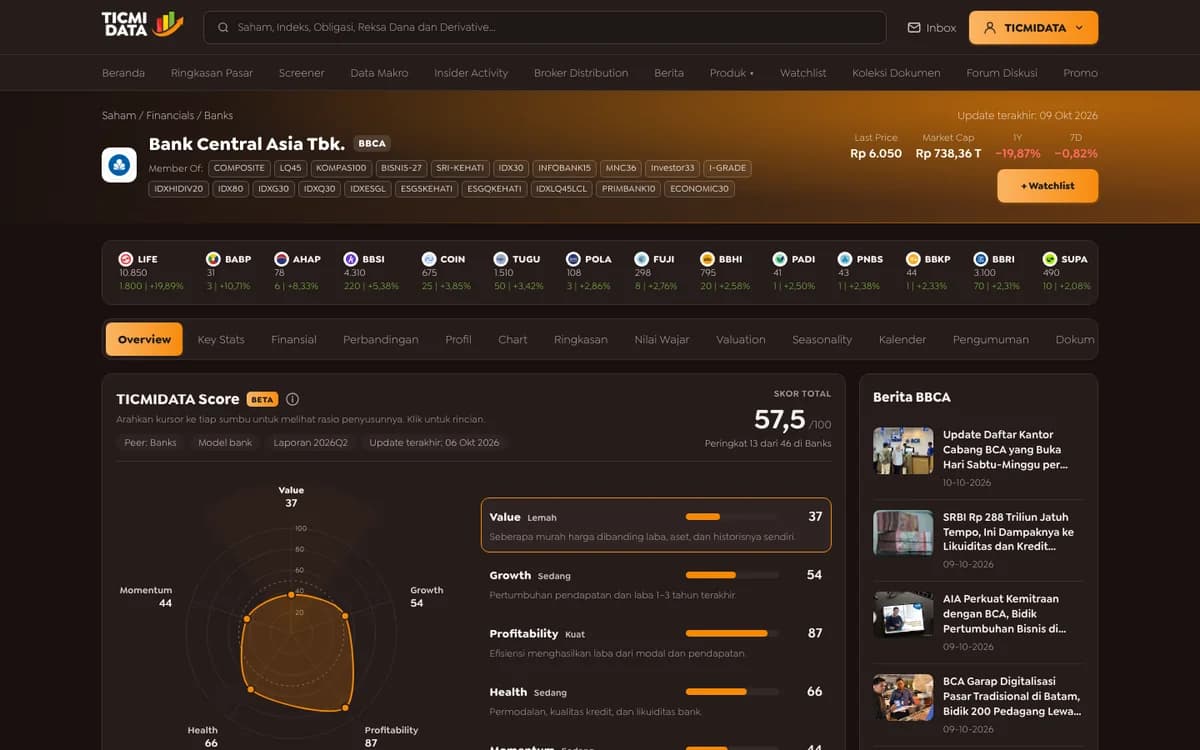Expand the Produk menu
Viewport: 1200px width, 750px height.
click(x=732, y=73)
